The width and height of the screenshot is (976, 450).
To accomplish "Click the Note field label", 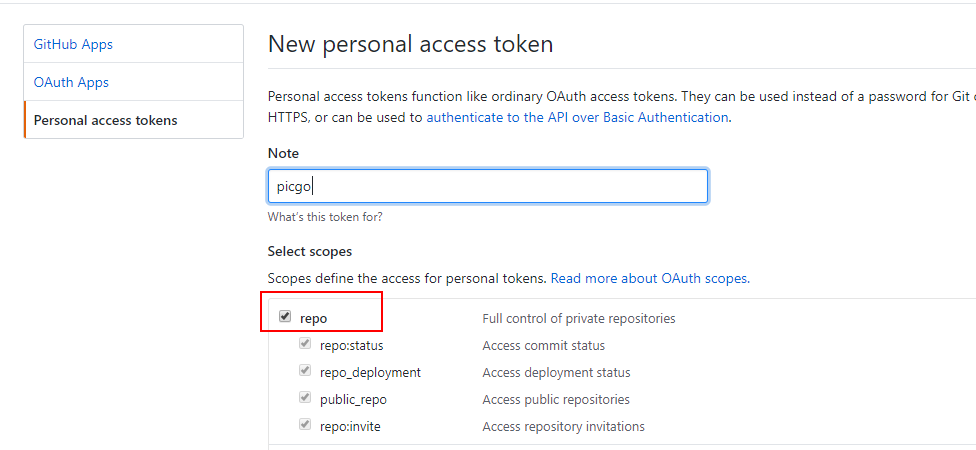I will coord(283,153).
